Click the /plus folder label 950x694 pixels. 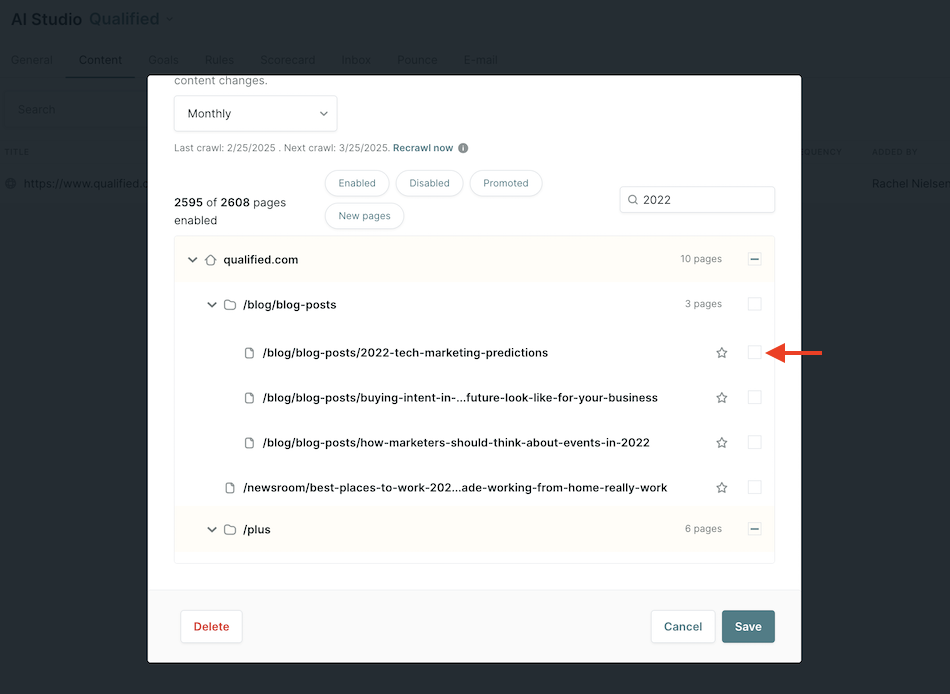(257, 530)
